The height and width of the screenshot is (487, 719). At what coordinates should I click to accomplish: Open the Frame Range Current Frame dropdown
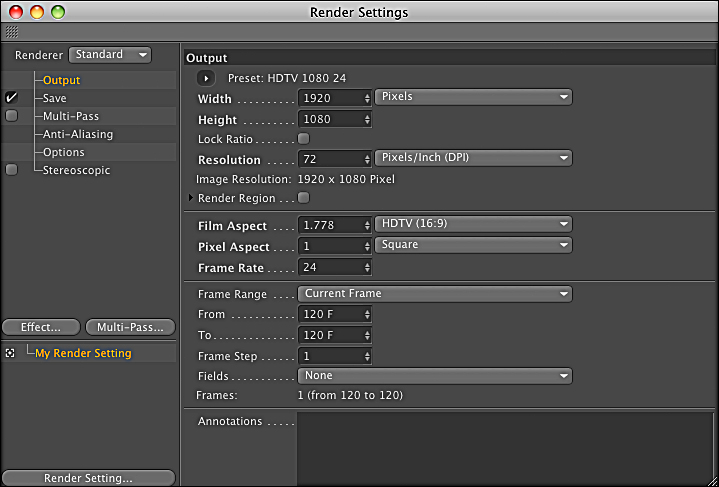435,294
